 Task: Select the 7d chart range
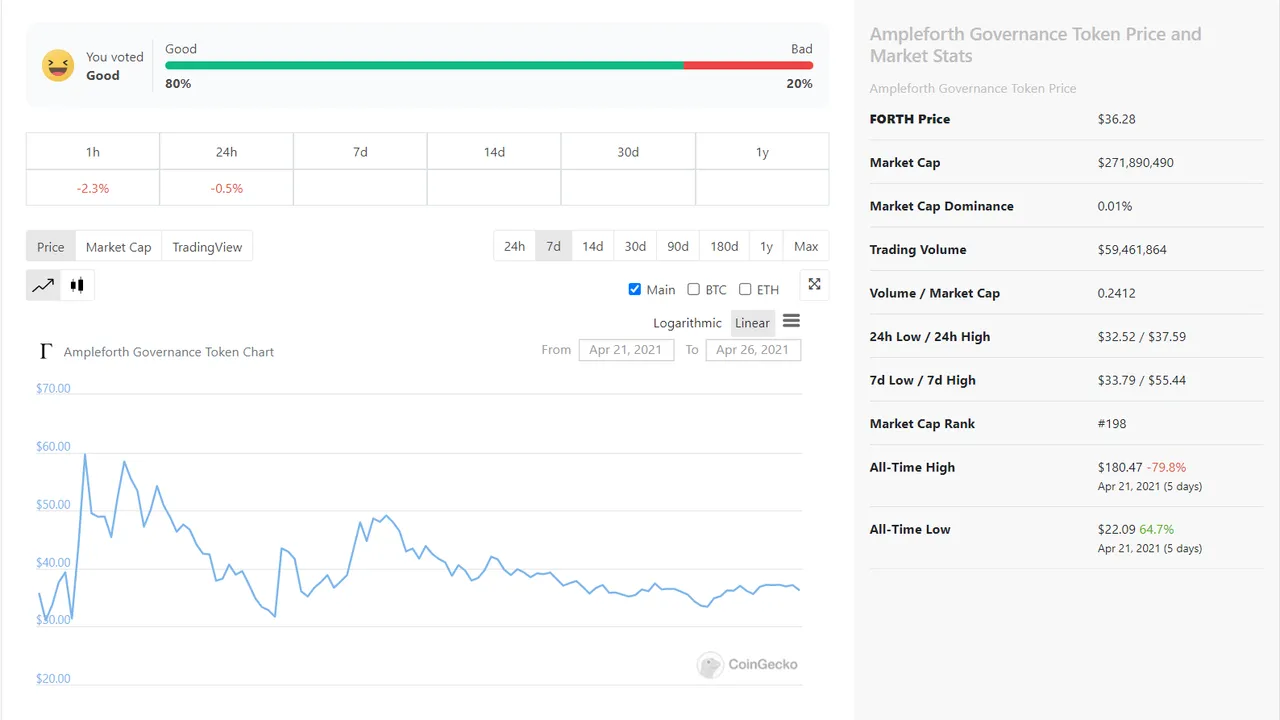pos(553,246)
